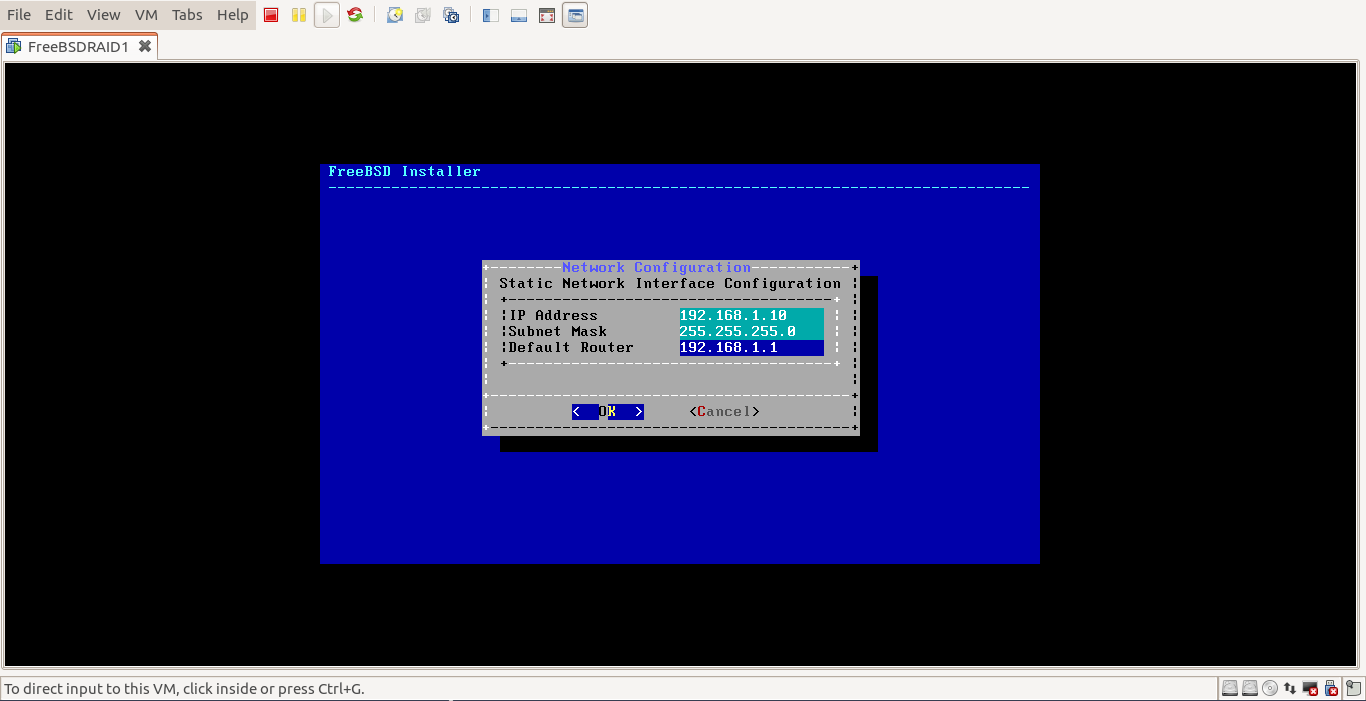Image resolution: width=1366 pixels, height=701 pixels.
Task: Click the IP Address field showing 192.168.1.10
Action: click(x=748, y=315)
